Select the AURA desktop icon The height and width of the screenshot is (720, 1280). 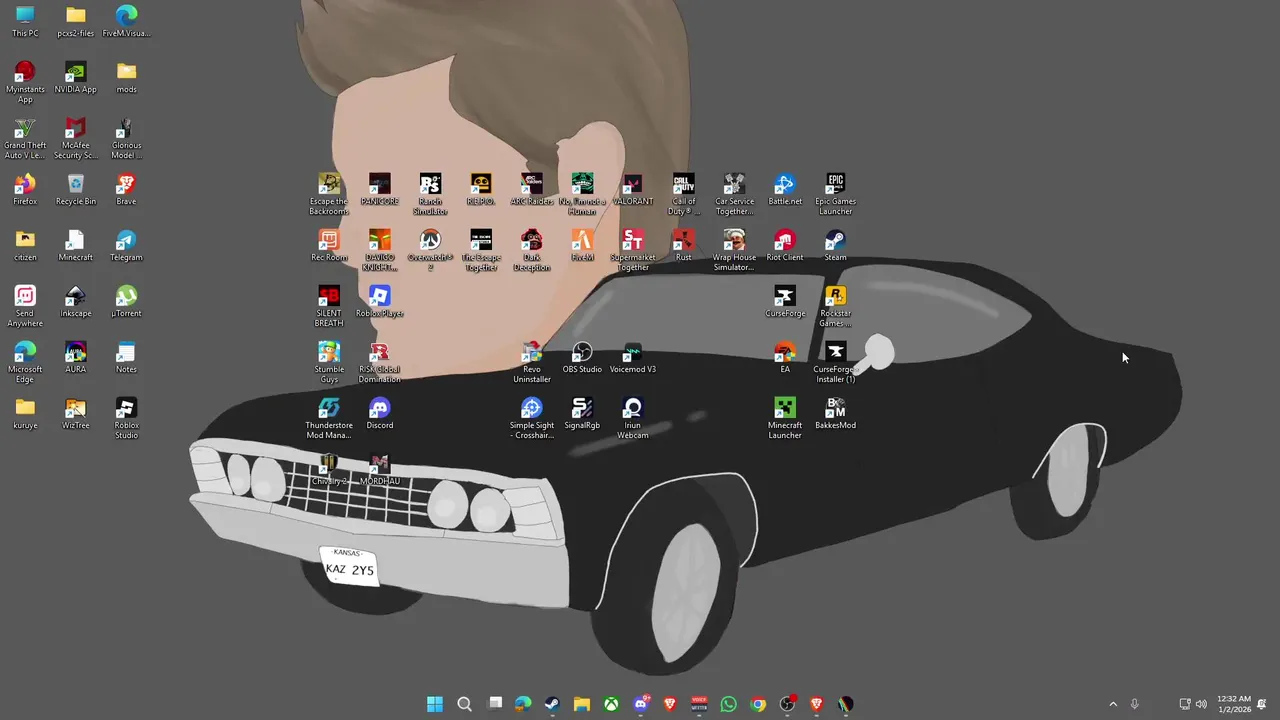point(76,357)
